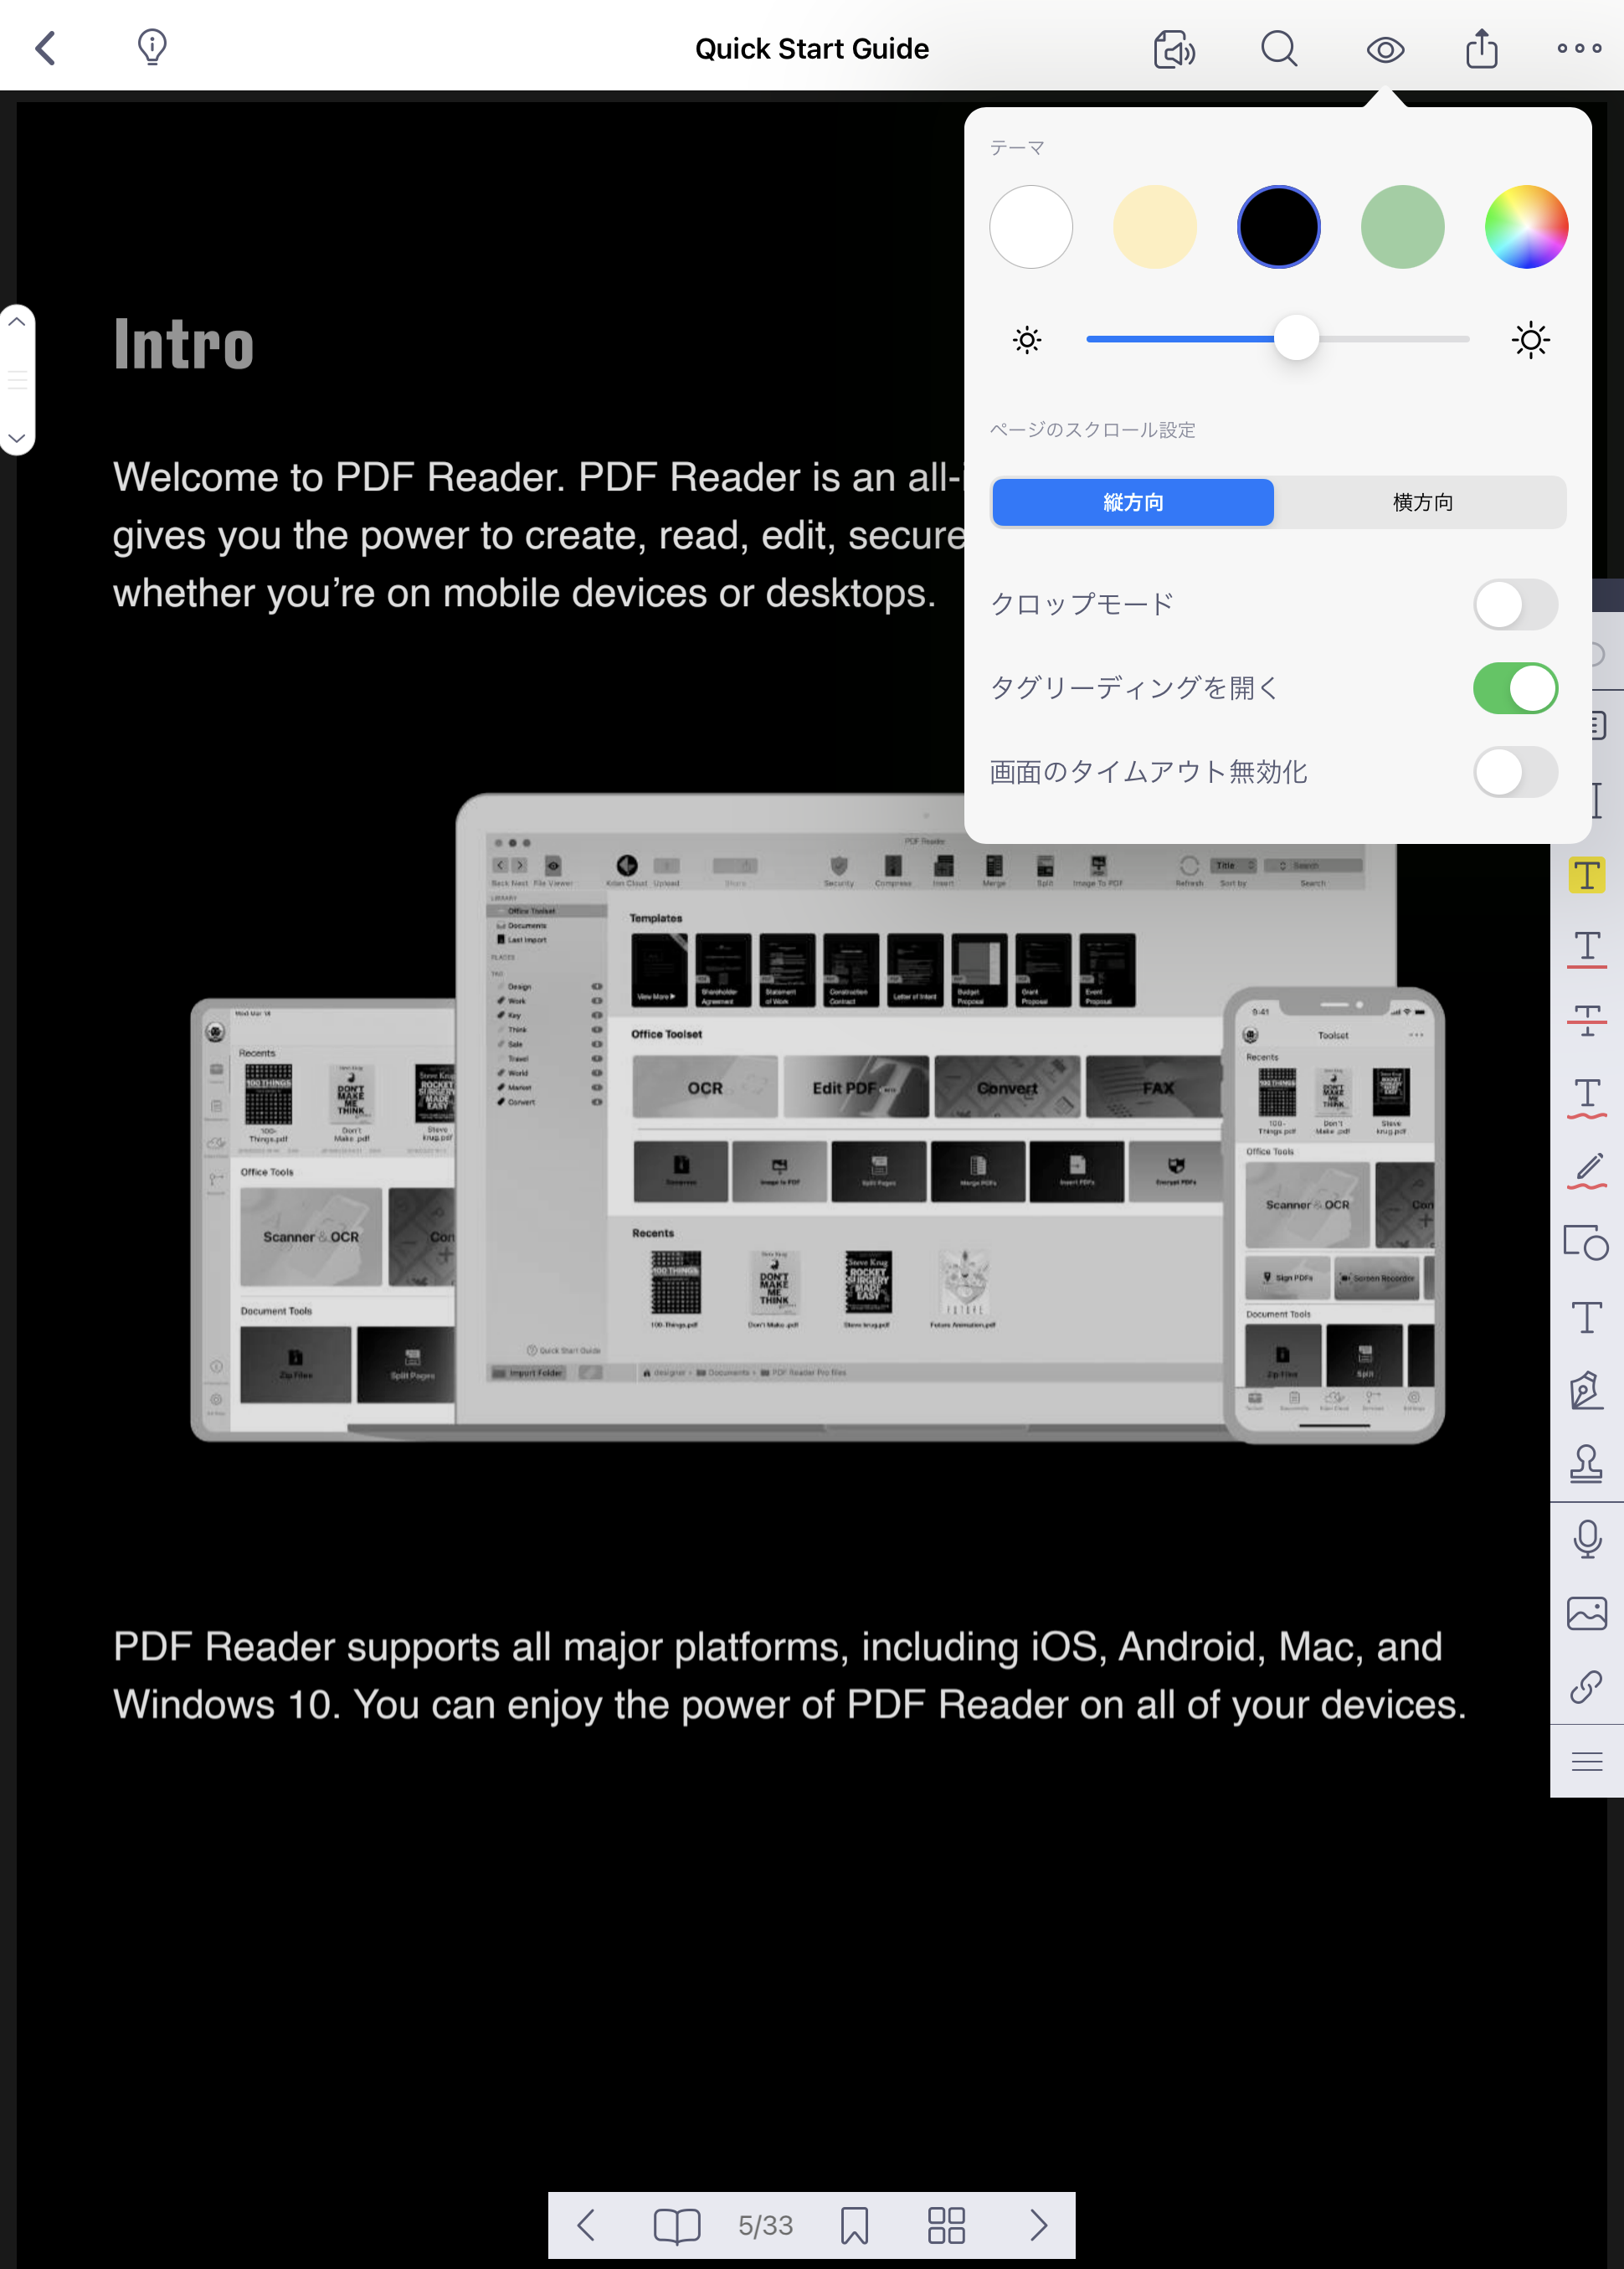1624x2269 pixels.
Task: Toggle the eye view settings icon
Action: 1385,49
